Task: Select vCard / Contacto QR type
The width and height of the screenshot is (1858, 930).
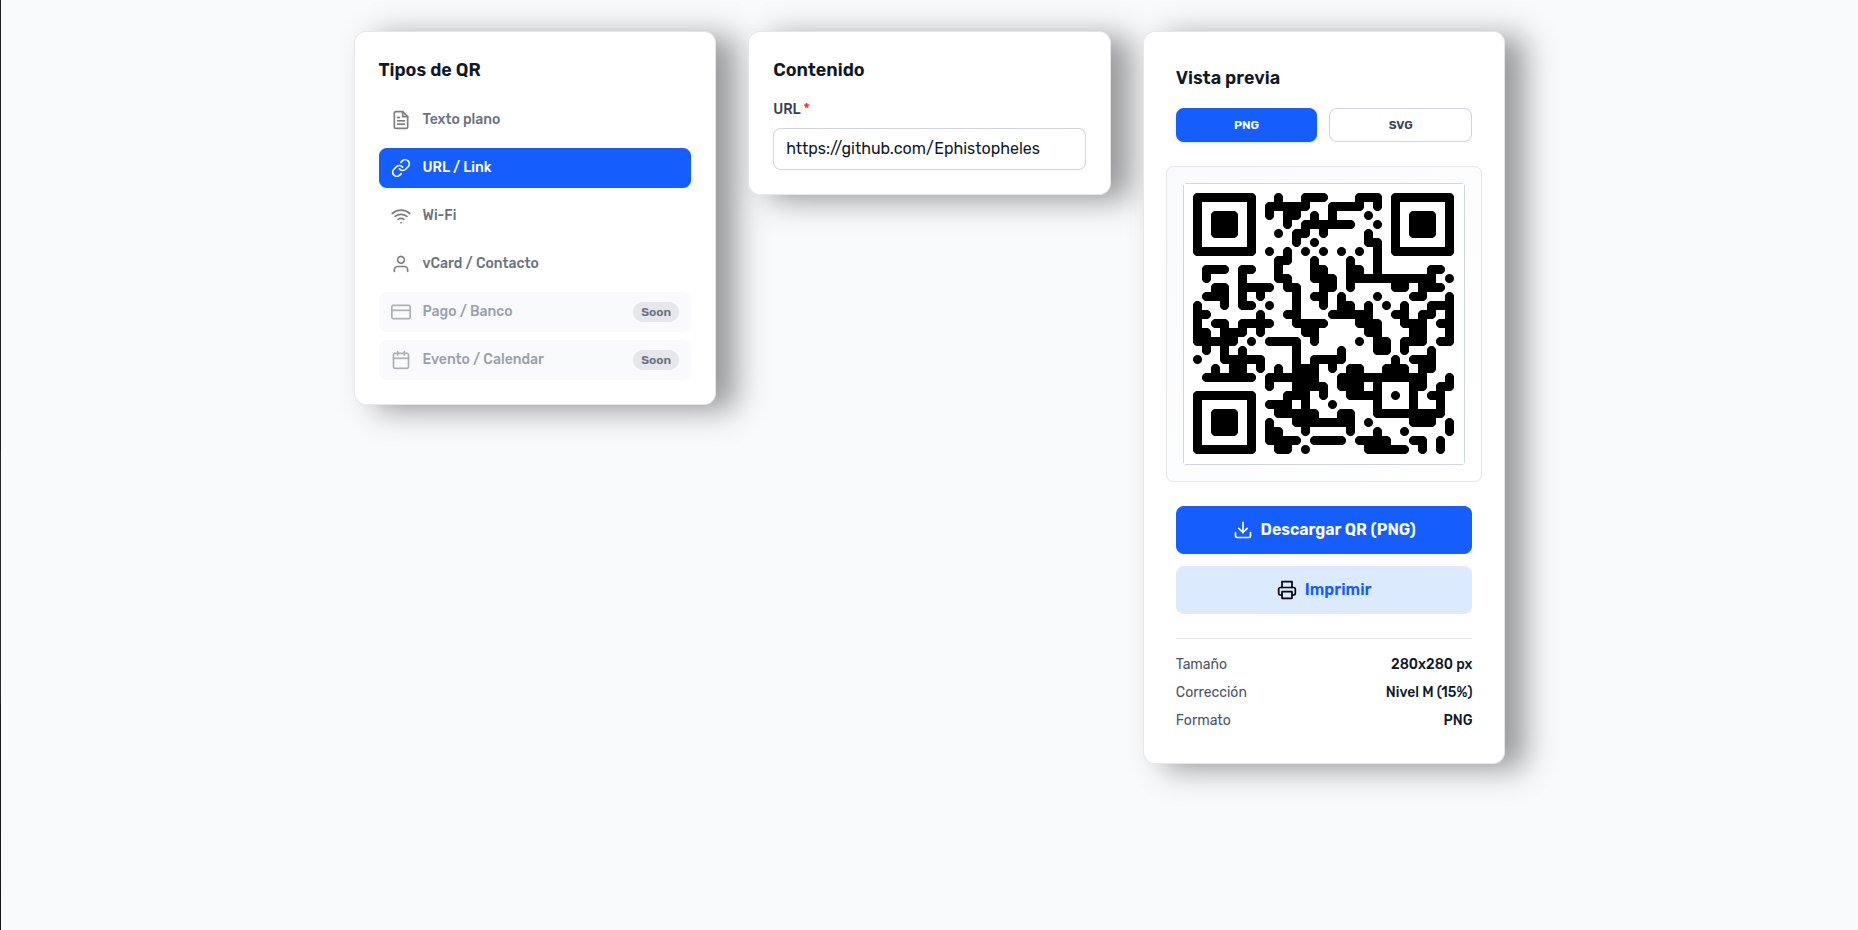Action: coord(535,264)
